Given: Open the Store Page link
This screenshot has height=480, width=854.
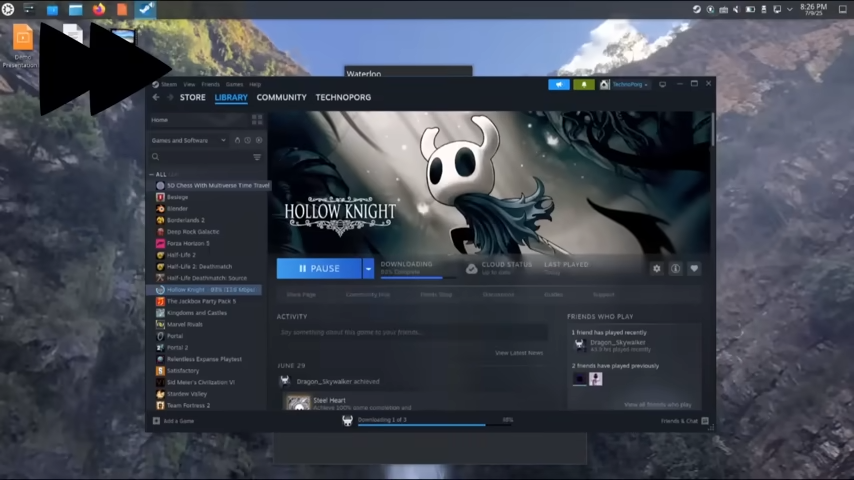Looking at the screenshot, I should [x=301, y=295].
